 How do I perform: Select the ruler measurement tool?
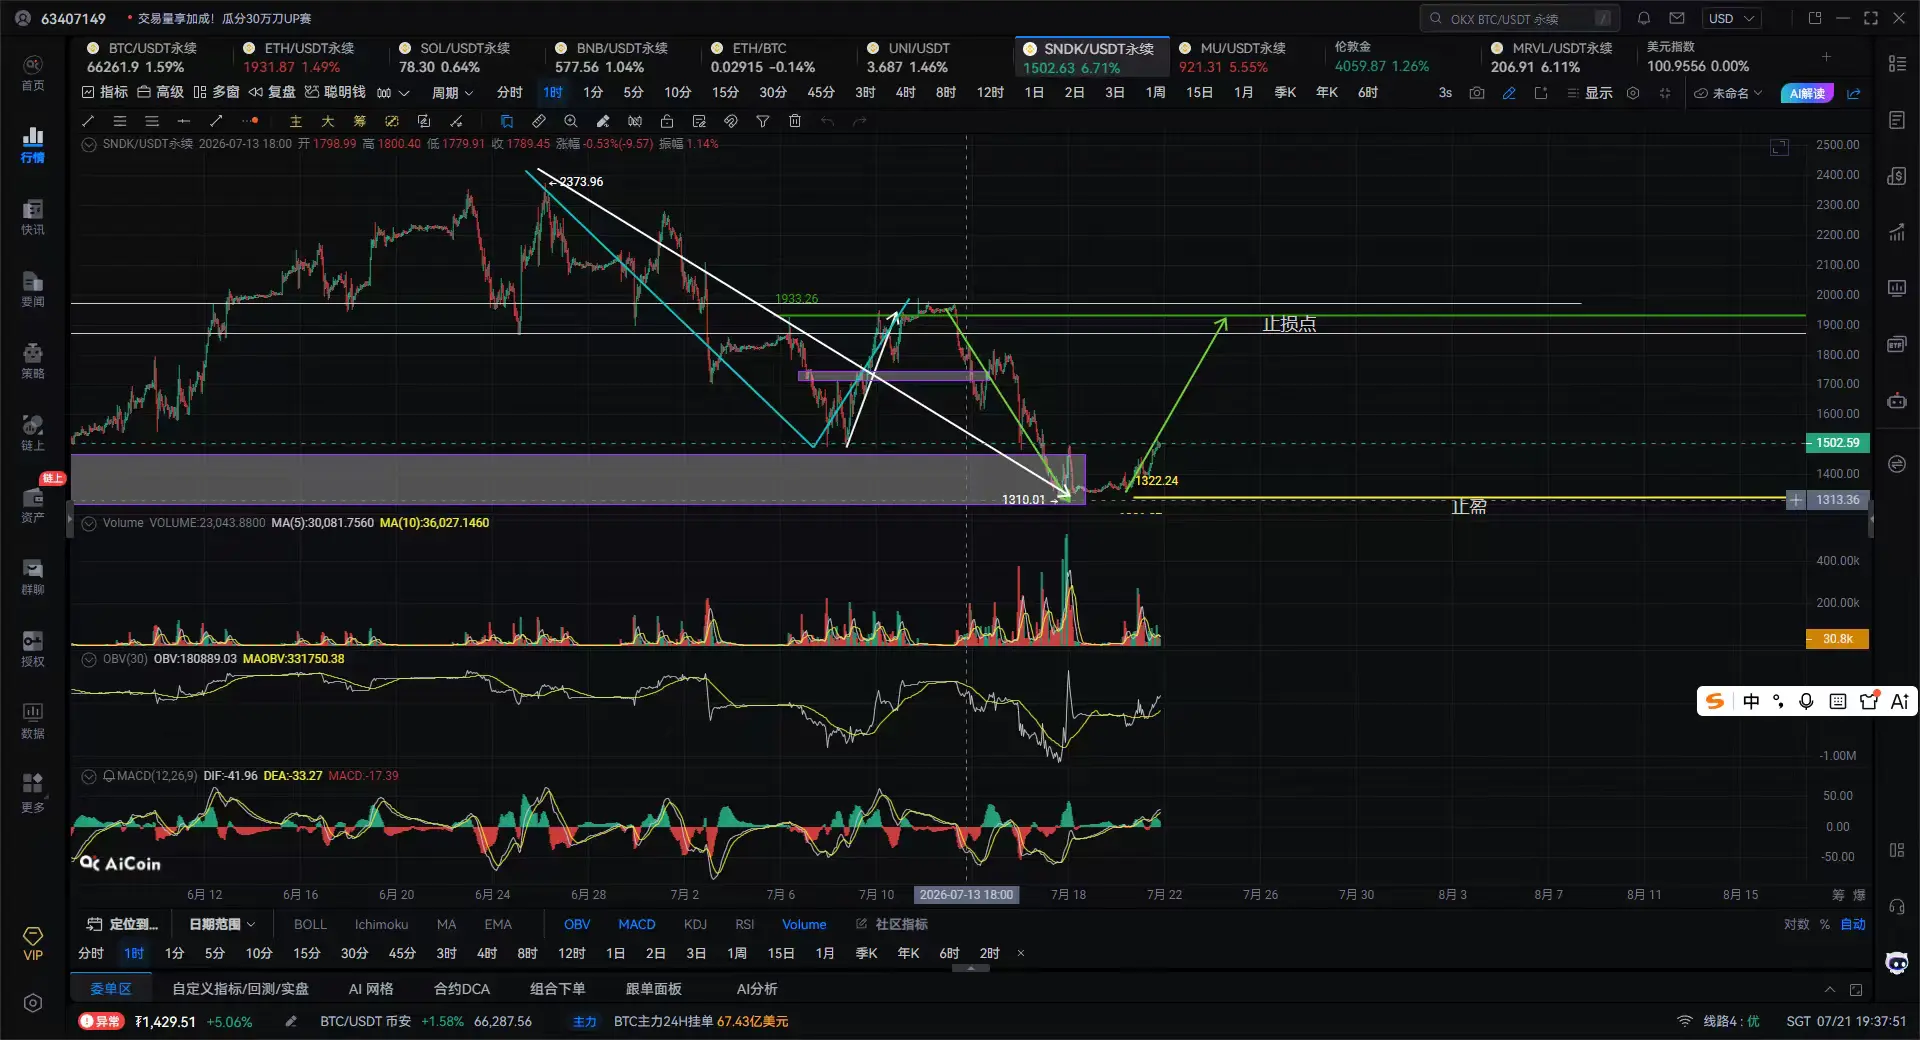pyautogui.click(x=539, y=121)
